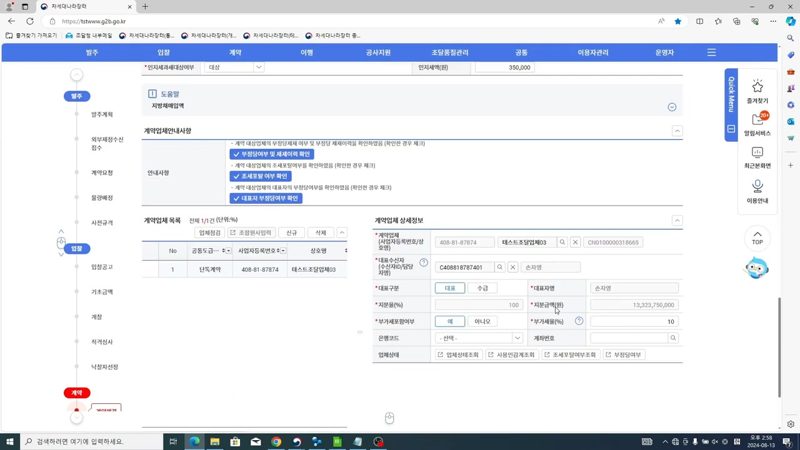800x450 pixels.
Task: Select the 입찰 stage pill in sidebar
Action: [x=77, y=248]
